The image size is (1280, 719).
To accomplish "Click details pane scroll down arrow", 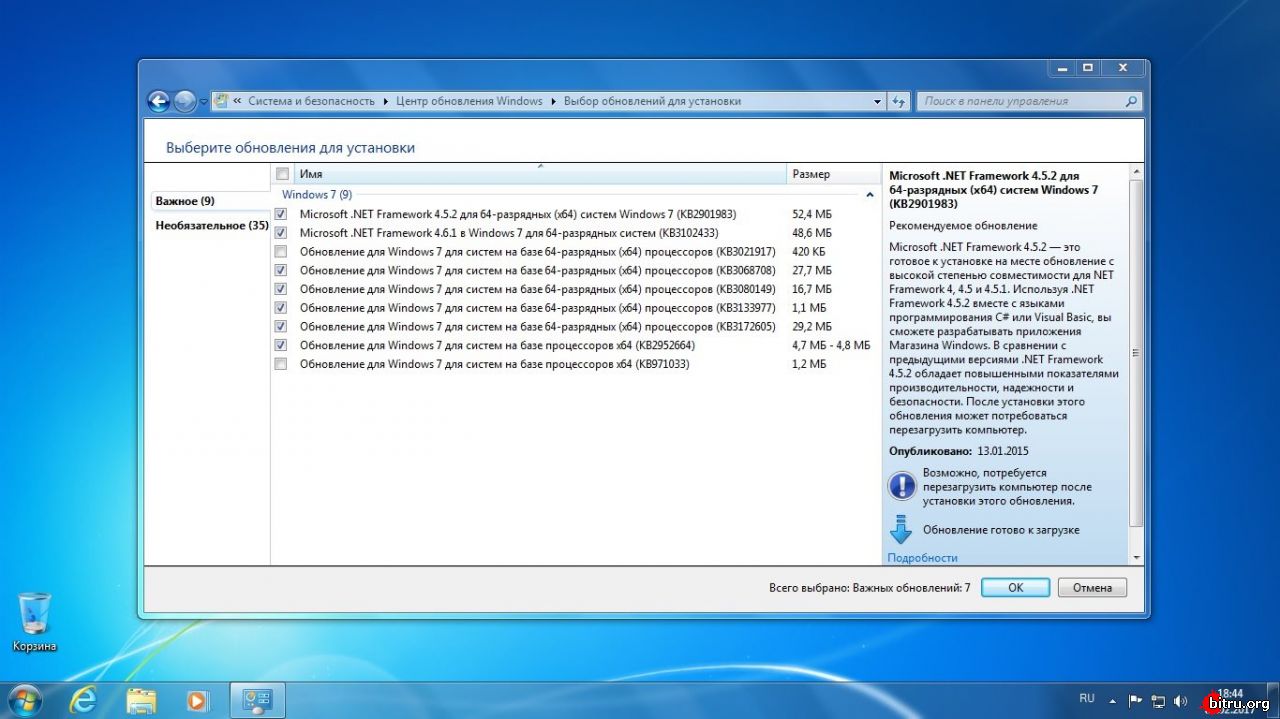I will click(x=1136, y=557).
